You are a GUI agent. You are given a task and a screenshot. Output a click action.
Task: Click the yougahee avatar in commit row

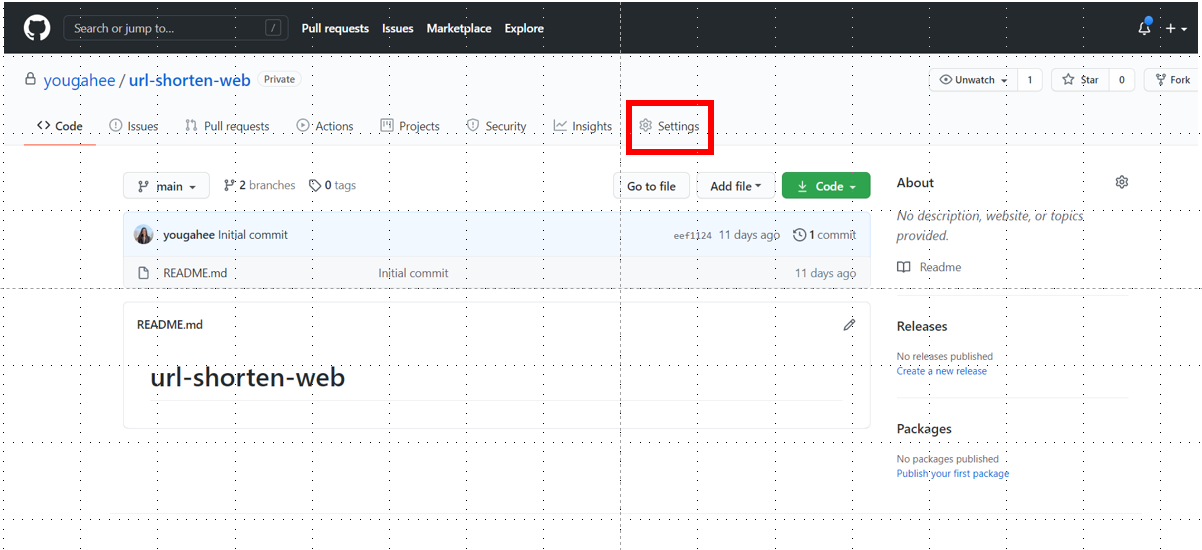(x=144, y=235)
